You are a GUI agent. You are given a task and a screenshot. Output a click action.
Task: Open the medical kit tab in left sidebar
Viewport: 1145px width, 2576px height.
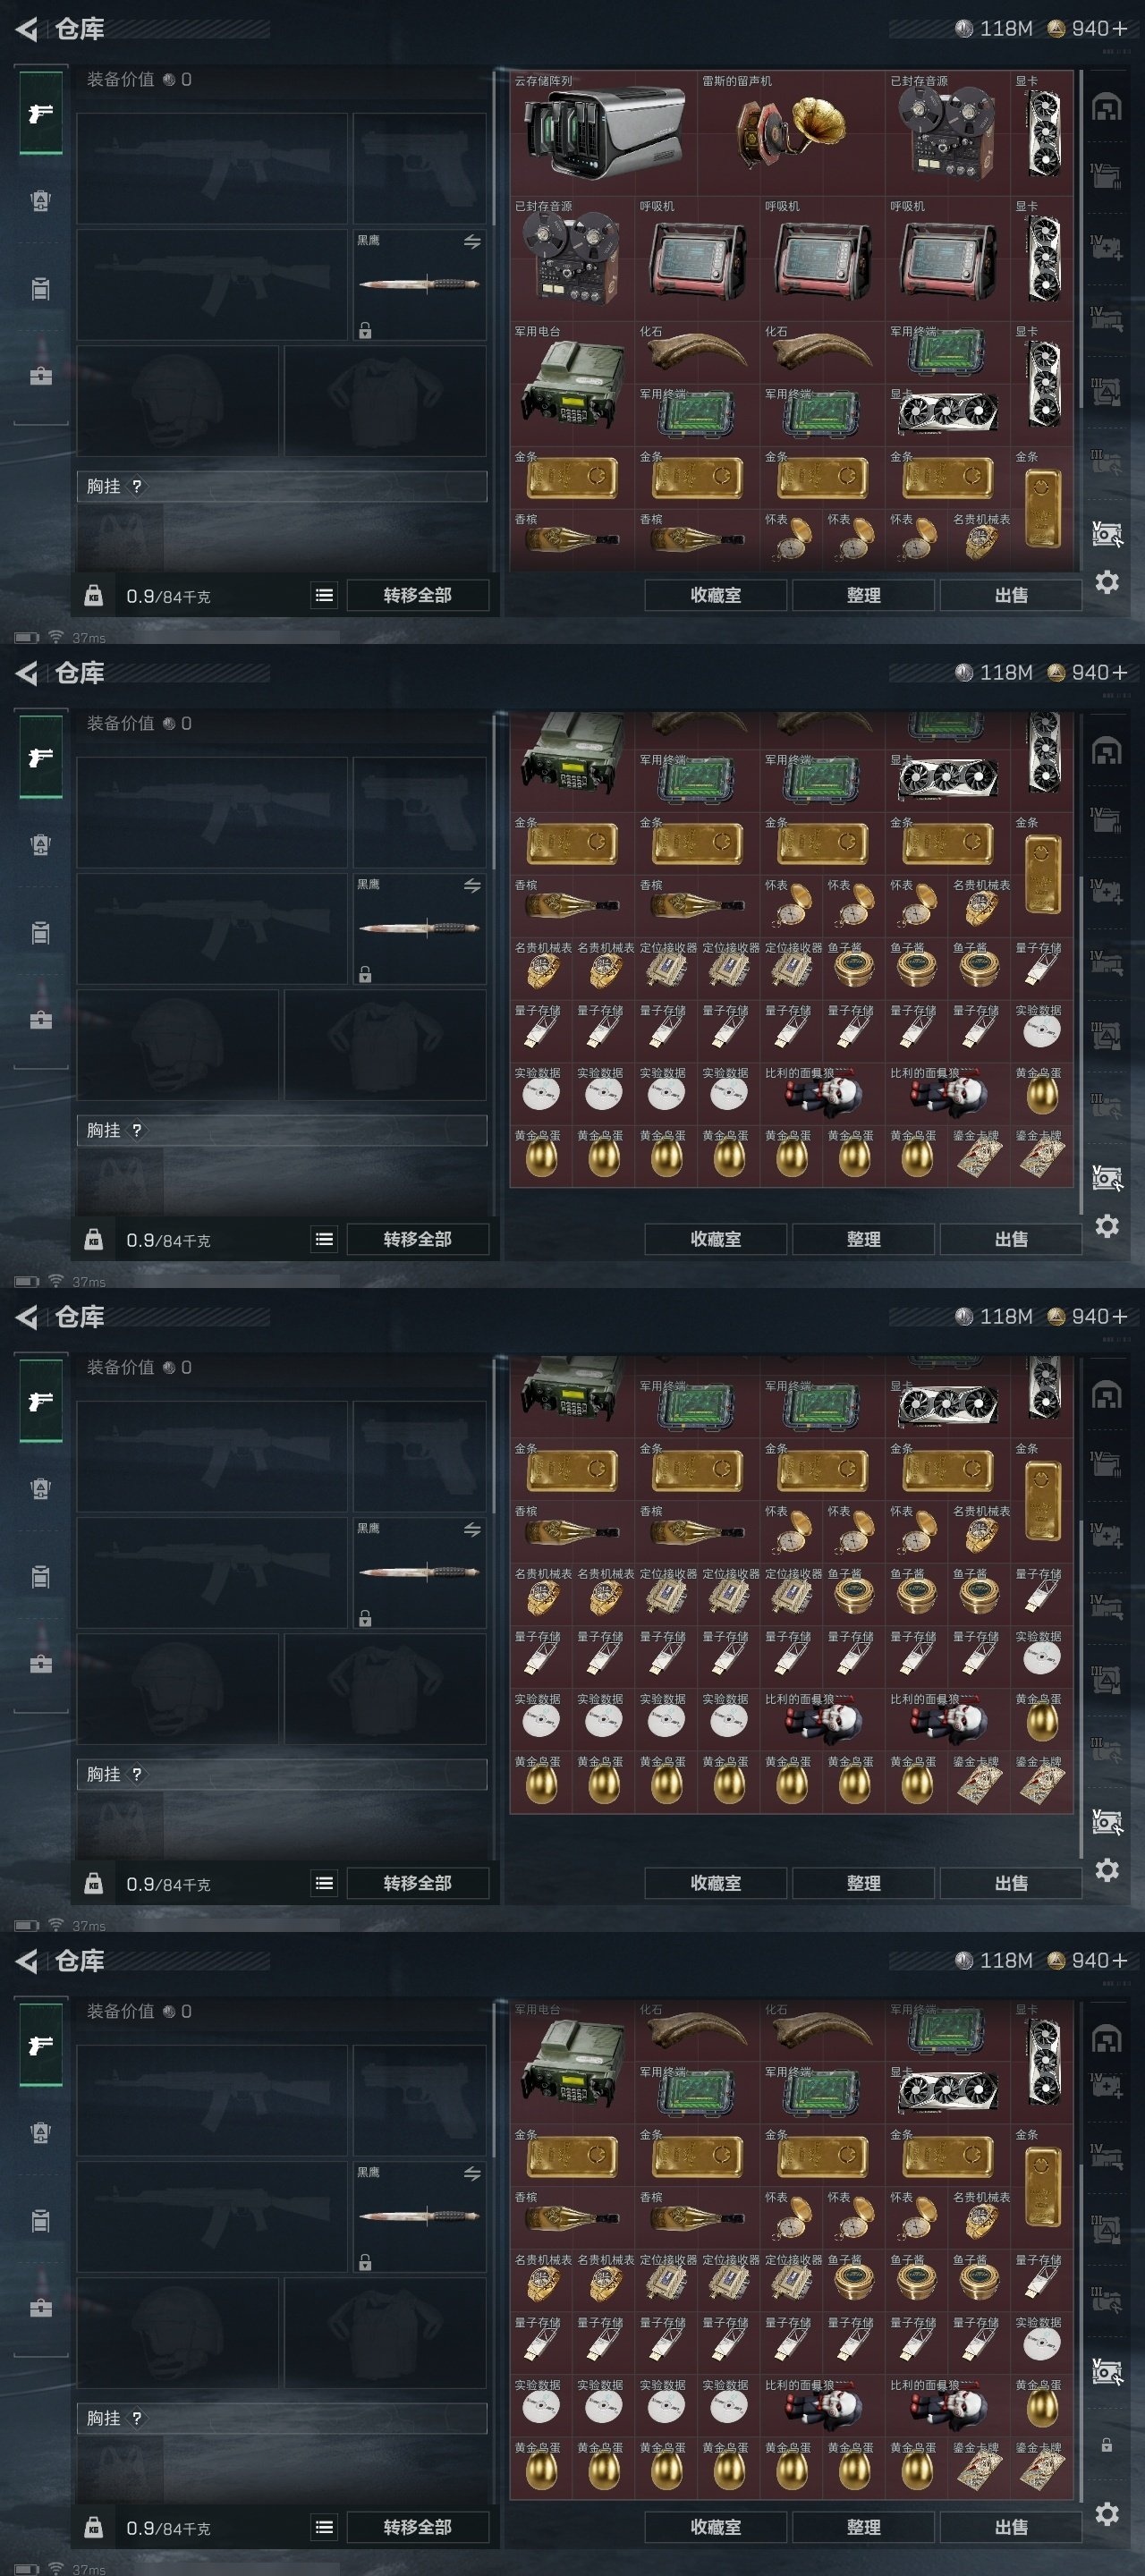pos(41,376)
